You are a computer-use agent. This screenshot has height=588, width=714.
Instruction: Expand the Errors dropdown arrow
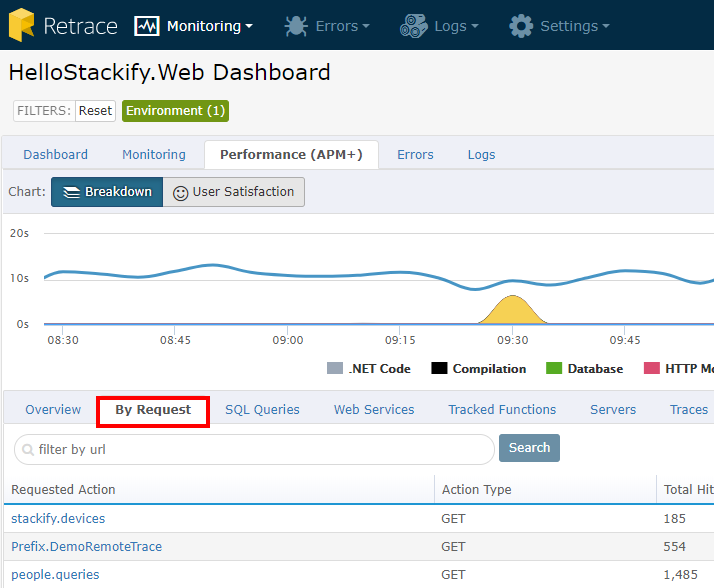[366, 27]
